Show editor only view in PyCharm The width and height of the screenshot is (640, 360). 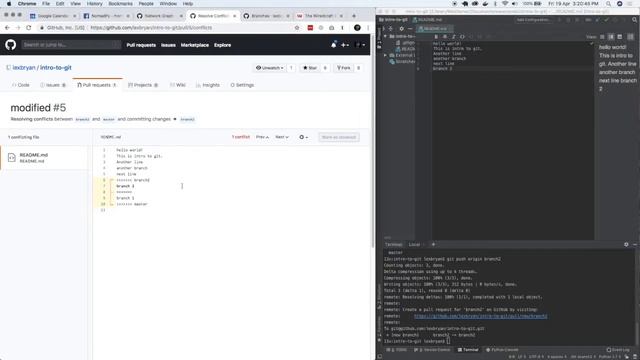[602, 37]
